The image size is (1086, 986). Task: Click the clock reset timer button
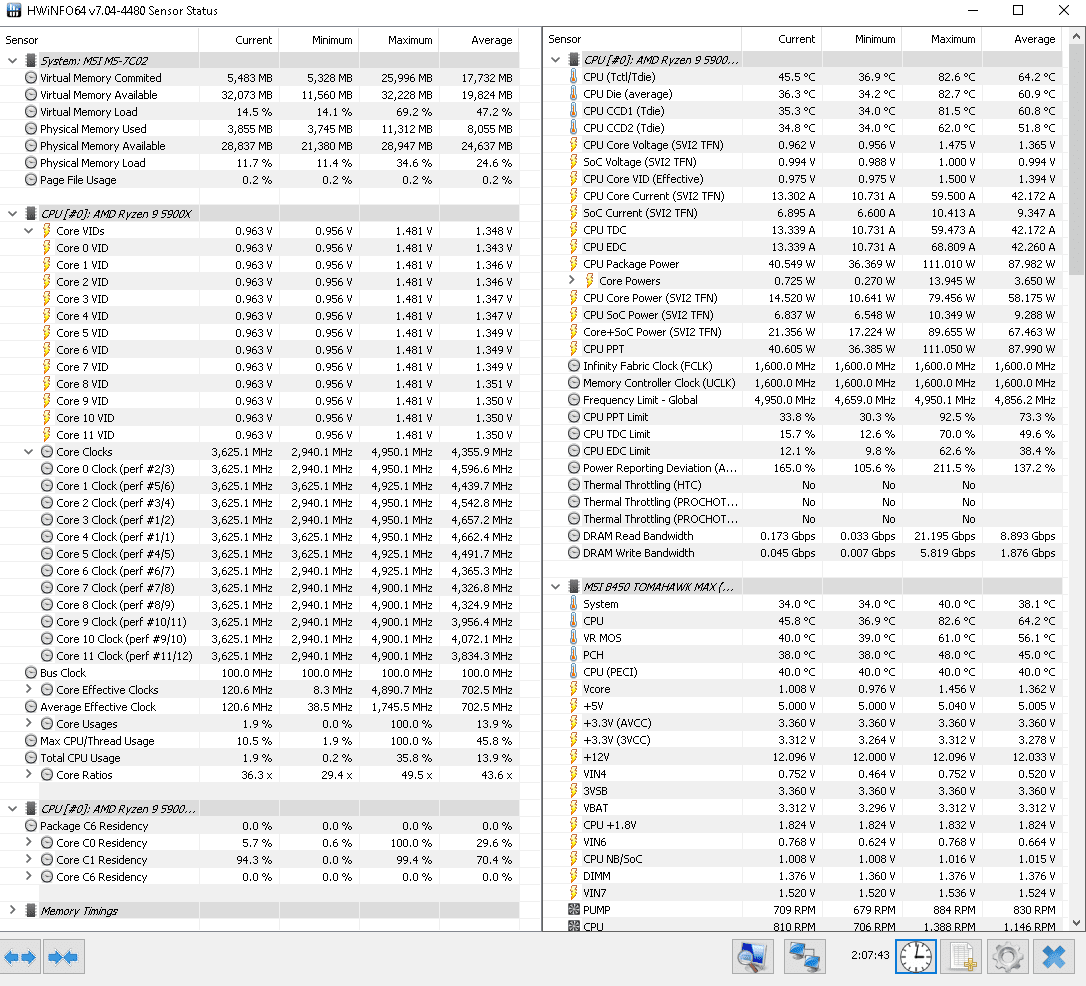pyautogui.click(x=916, y=957)
